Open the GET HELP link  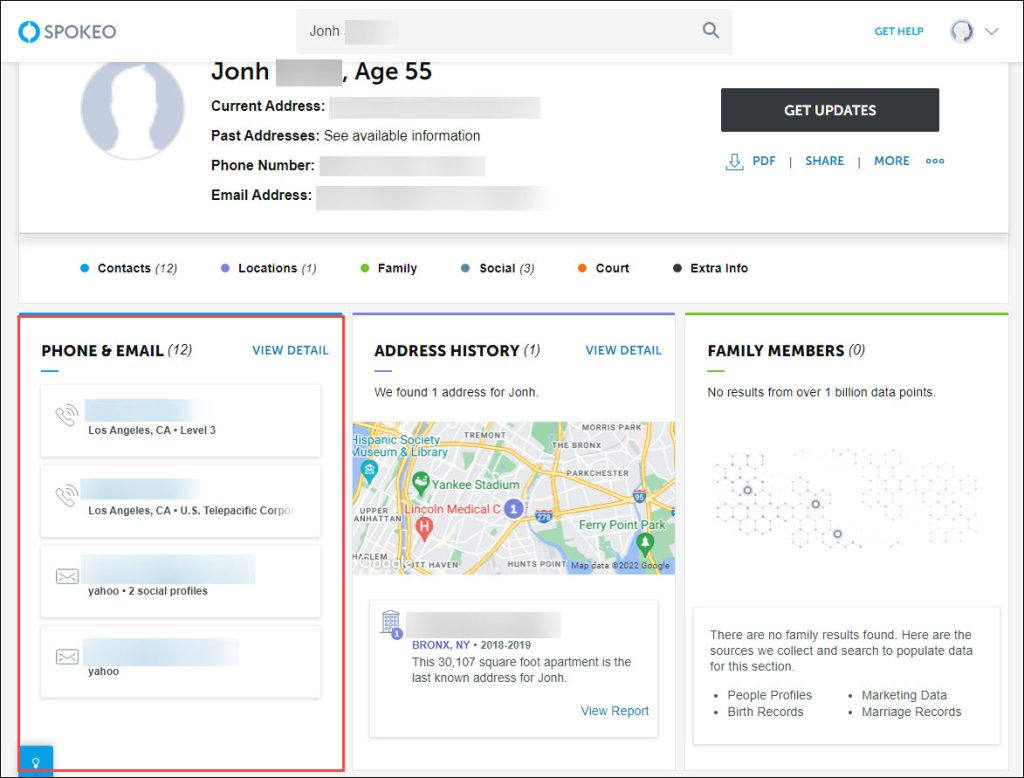(898, 31)
